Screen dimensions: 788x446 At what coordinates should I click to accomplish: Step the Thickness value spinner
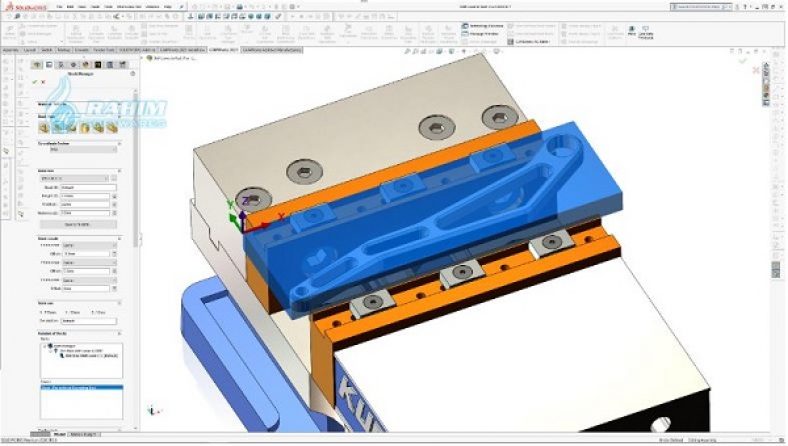point(114,213)
